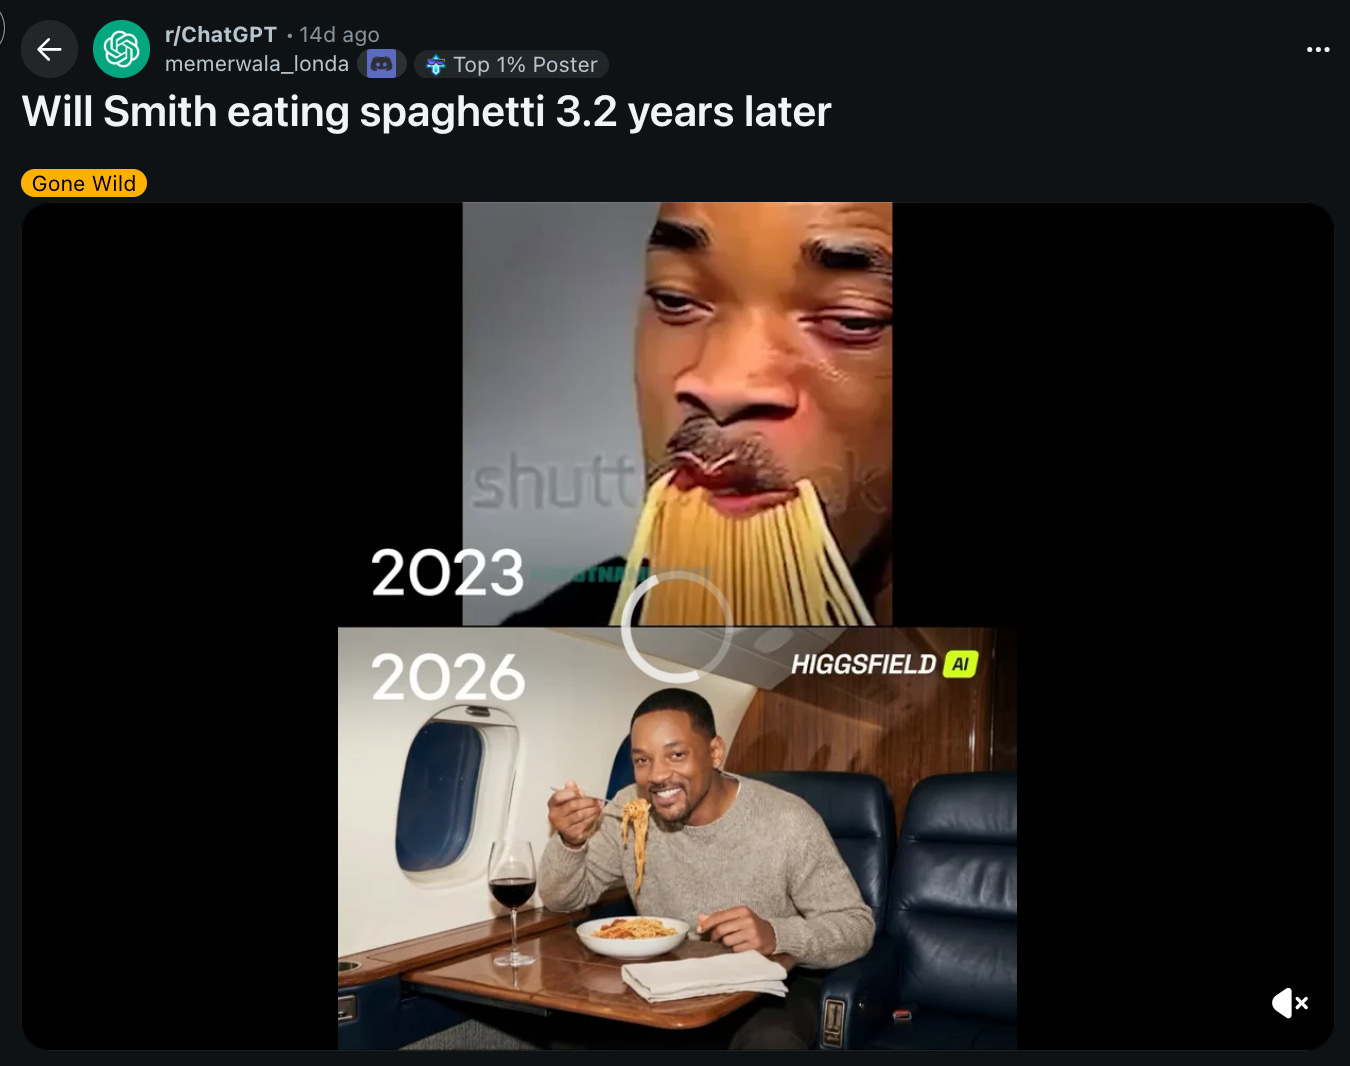Click the Higgsfield AI watermark logo
Viewport: 1350px width, 1066px height.
pos(884,664)
